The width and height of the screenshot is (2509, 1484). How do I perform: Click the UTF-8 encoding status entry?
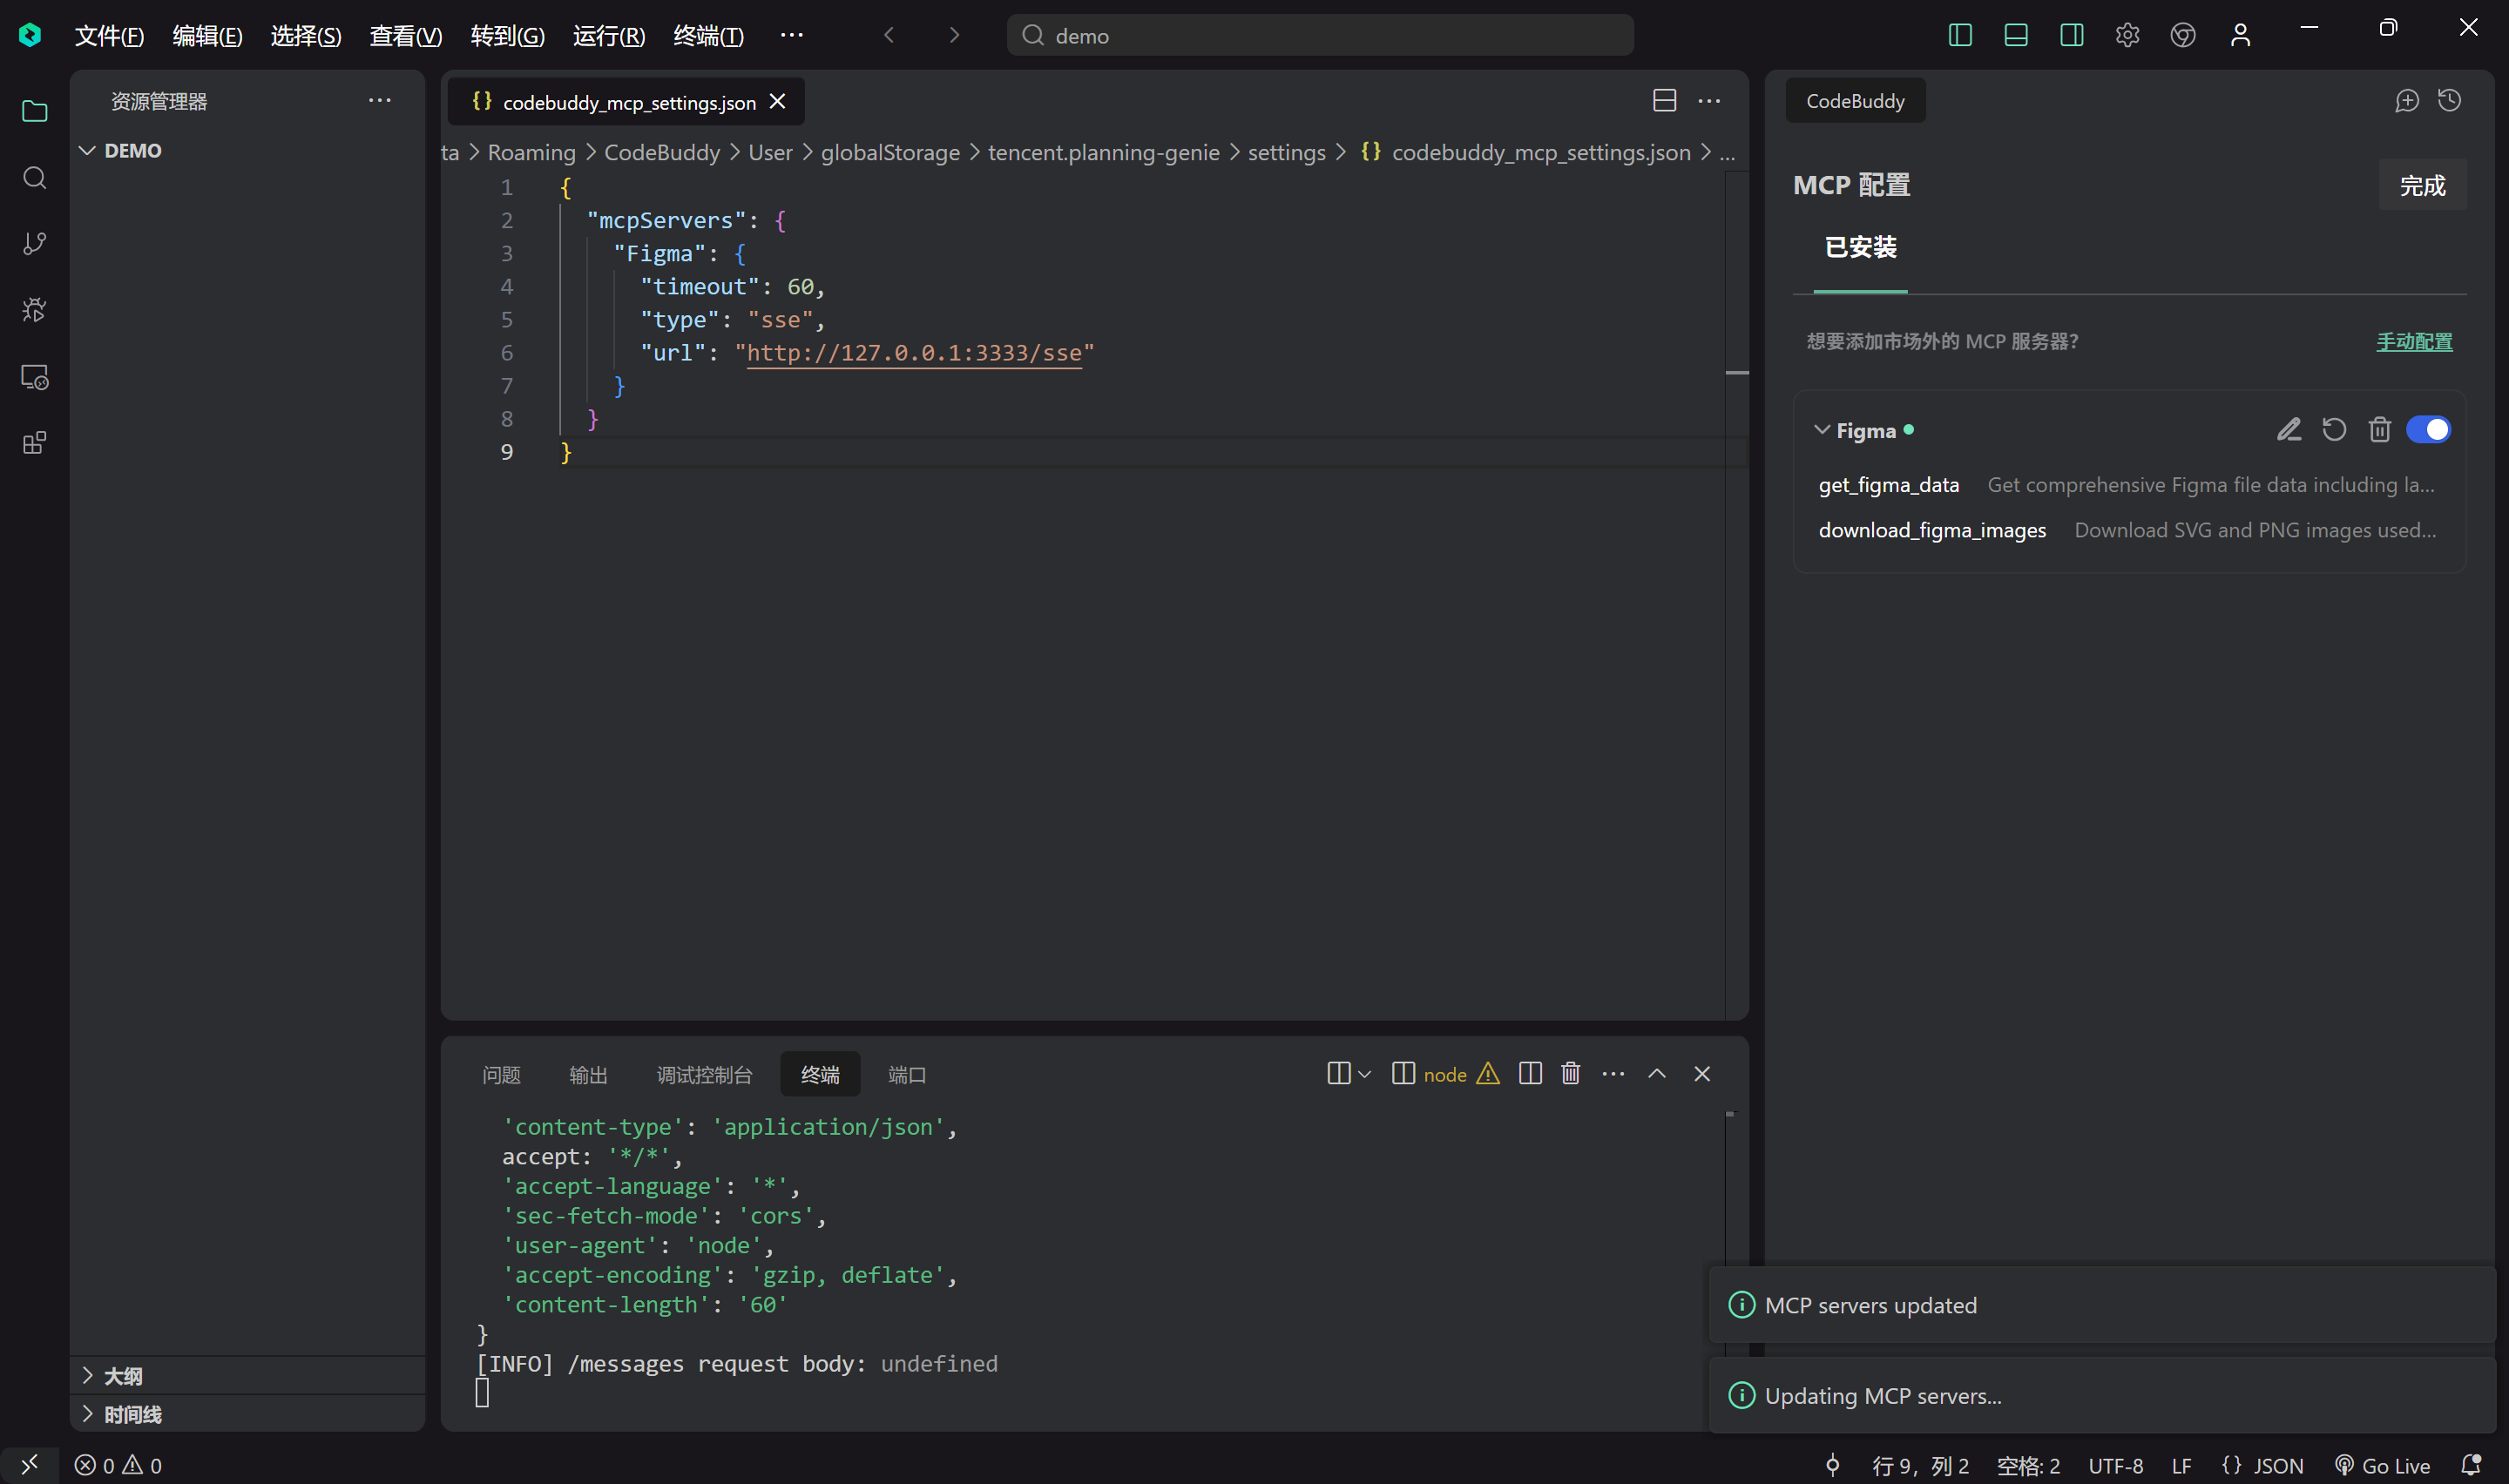[2115, 1466]
